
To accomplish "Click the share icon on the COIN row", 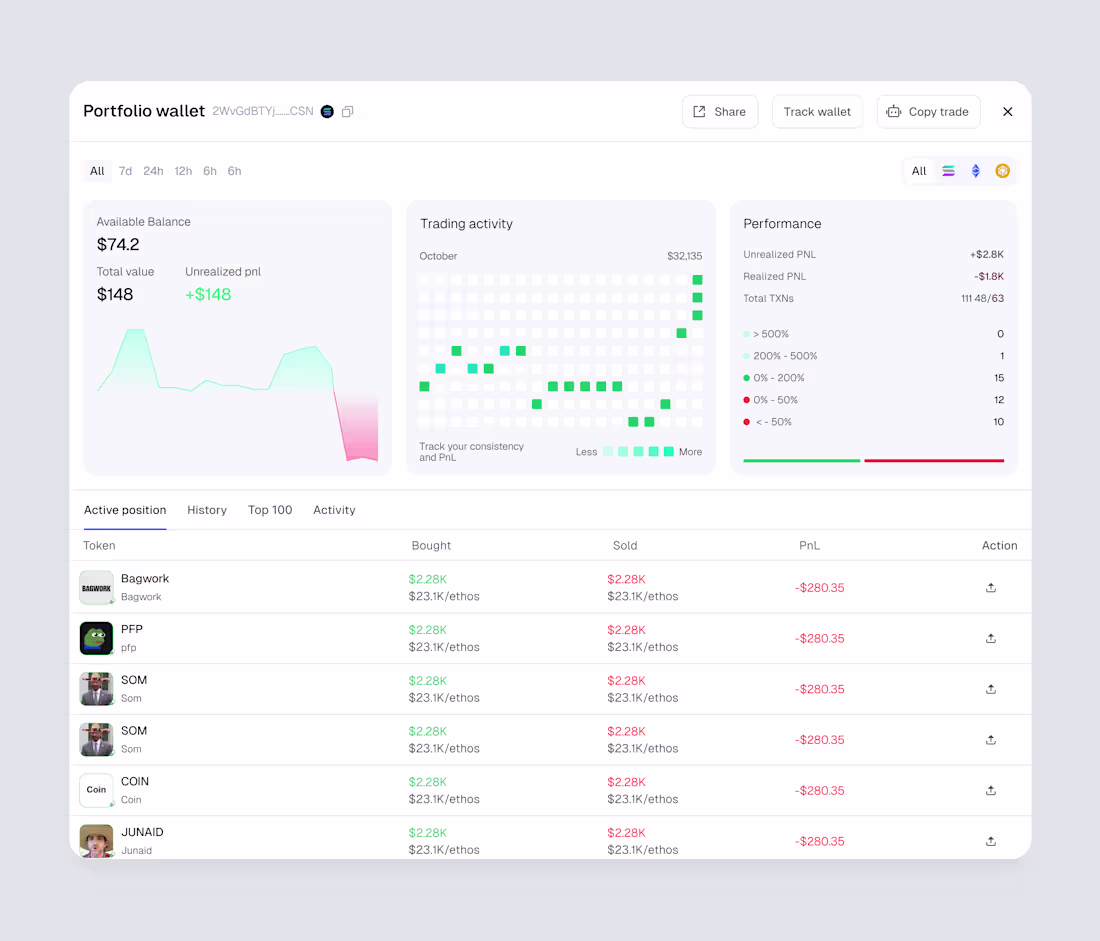I will [x=990, y=790].
